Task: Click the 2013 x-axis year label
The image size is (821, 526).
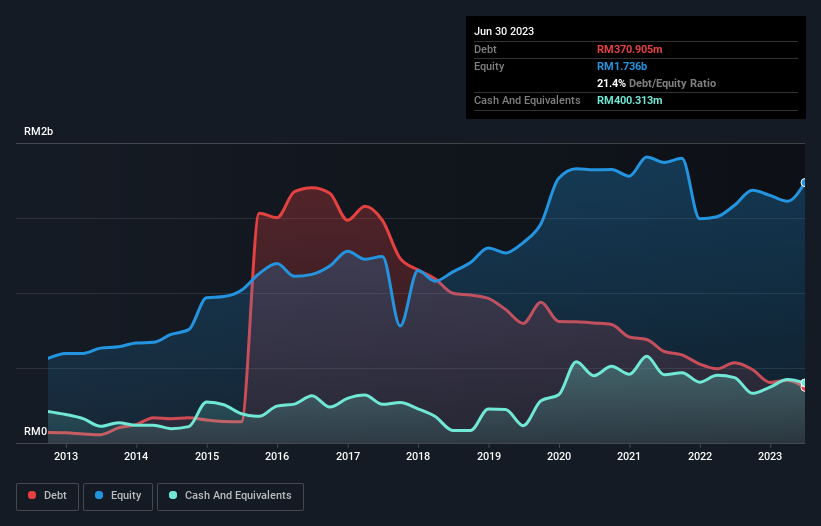Action: click(66, 456)
